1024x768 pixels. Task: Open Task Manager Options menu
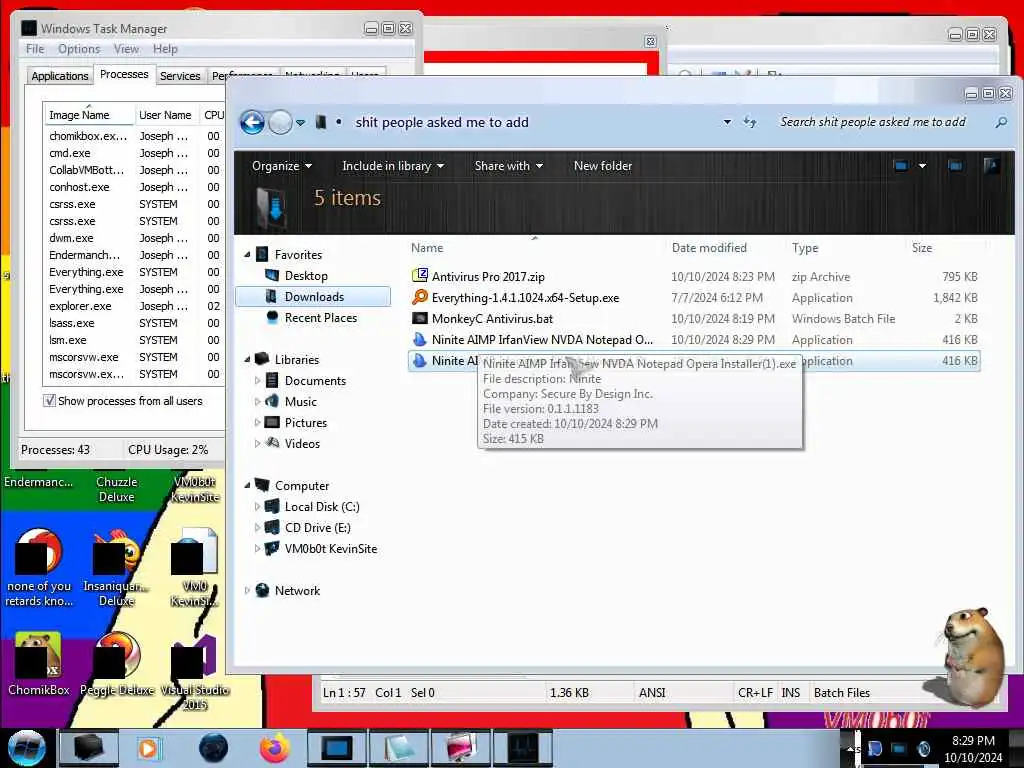point(79,49)
